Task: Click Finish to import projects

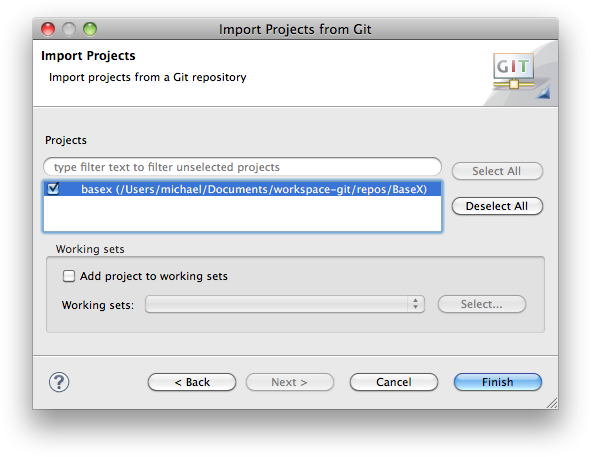Action: point(498,382)
